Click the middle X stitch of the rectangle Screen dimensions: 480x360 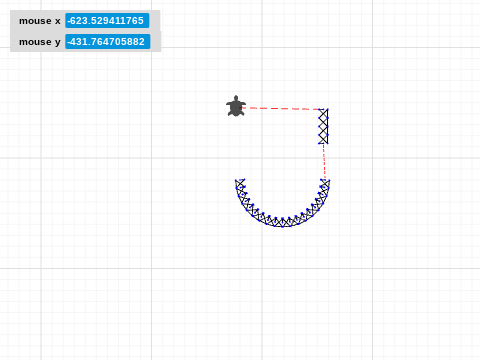(323, 126)
